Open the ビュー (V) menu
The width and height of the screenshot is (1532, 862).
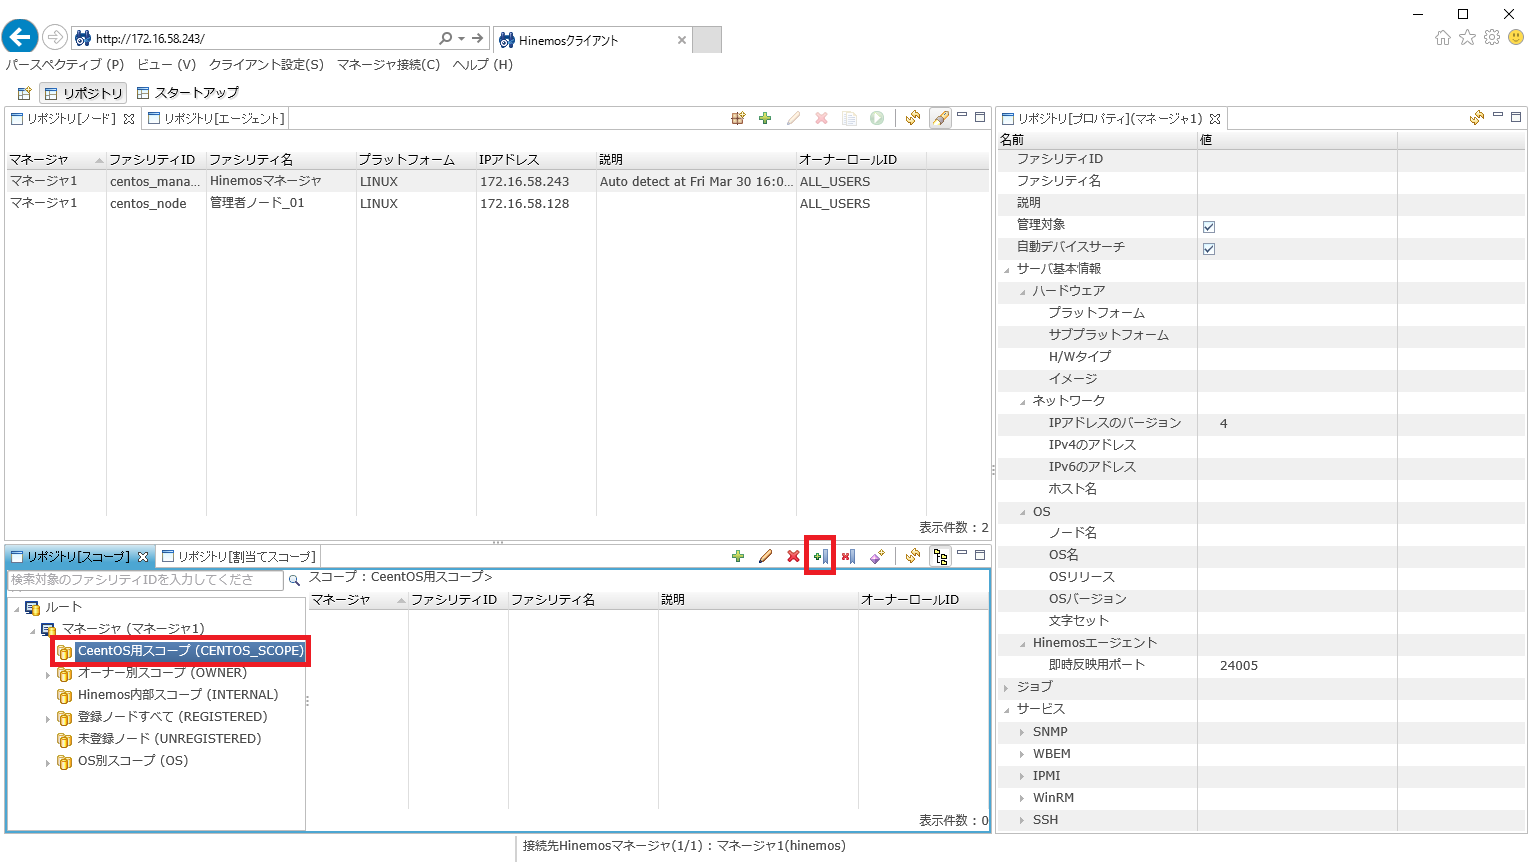click(x=167, y=64)
